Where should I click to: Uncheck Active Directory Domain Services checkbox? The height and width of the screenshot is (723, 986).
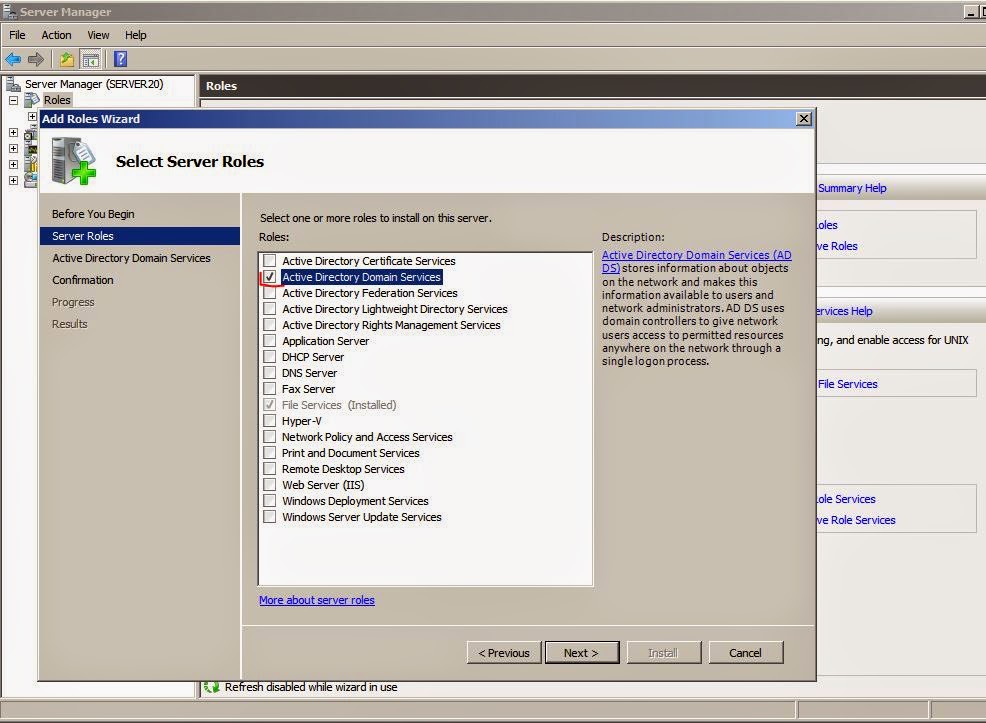pos(269,277)
